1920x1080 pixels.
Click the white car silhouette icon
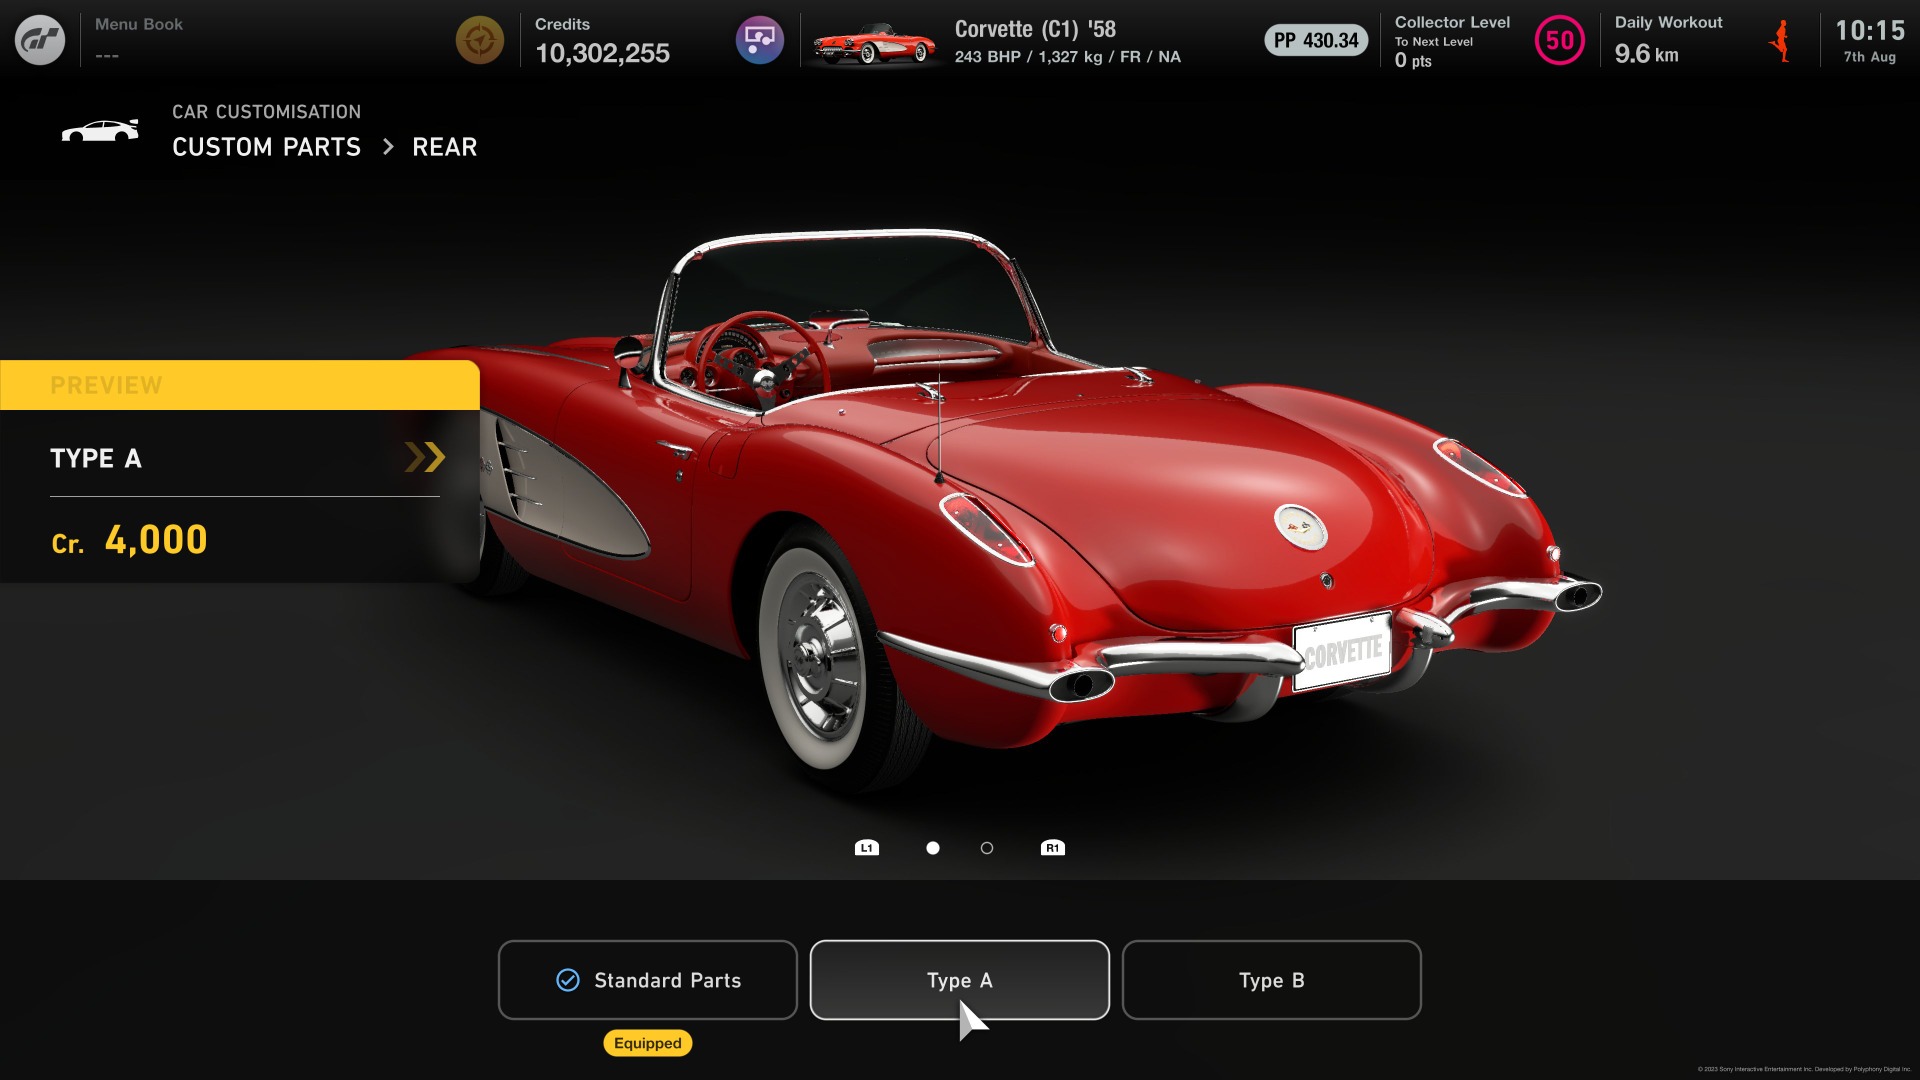click(100, 131)
